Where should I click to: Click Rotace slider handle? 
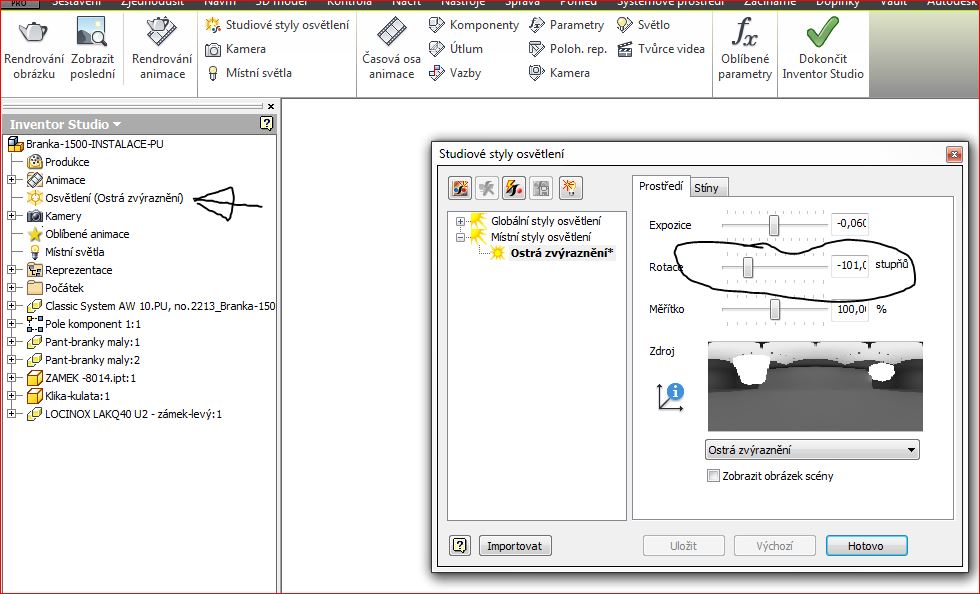(x=748, y=268)
